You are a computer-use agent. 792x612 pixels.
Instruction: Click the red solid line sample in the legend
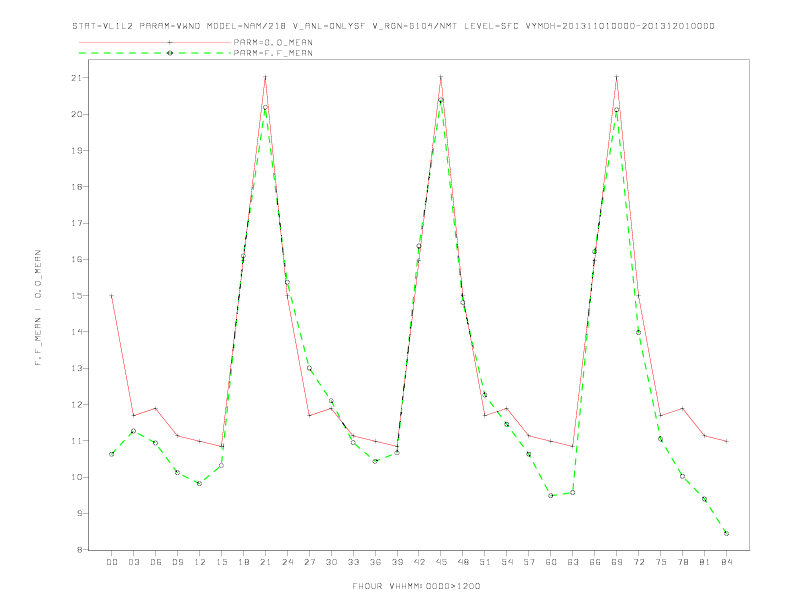point(155,42)
